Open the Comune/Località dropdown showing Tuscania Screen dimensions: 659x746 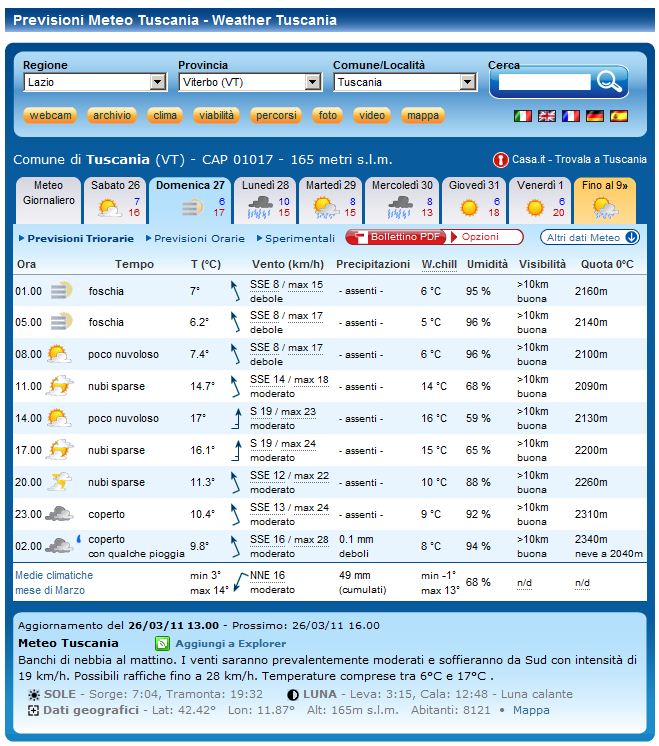click(405, 82)
